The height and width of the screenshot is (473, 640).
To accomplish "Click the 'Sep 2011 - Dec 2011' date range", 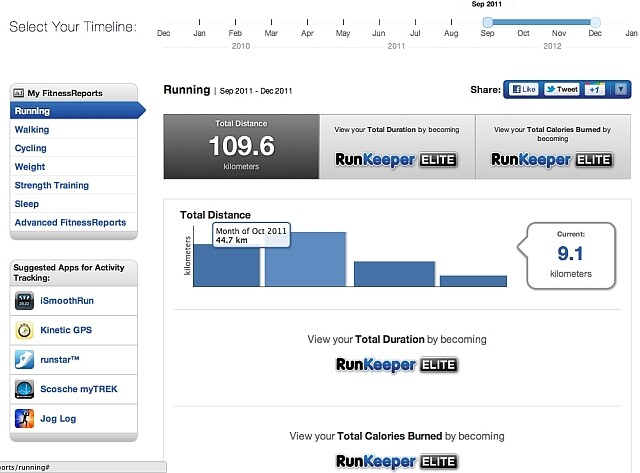I will tap(256, 91).
